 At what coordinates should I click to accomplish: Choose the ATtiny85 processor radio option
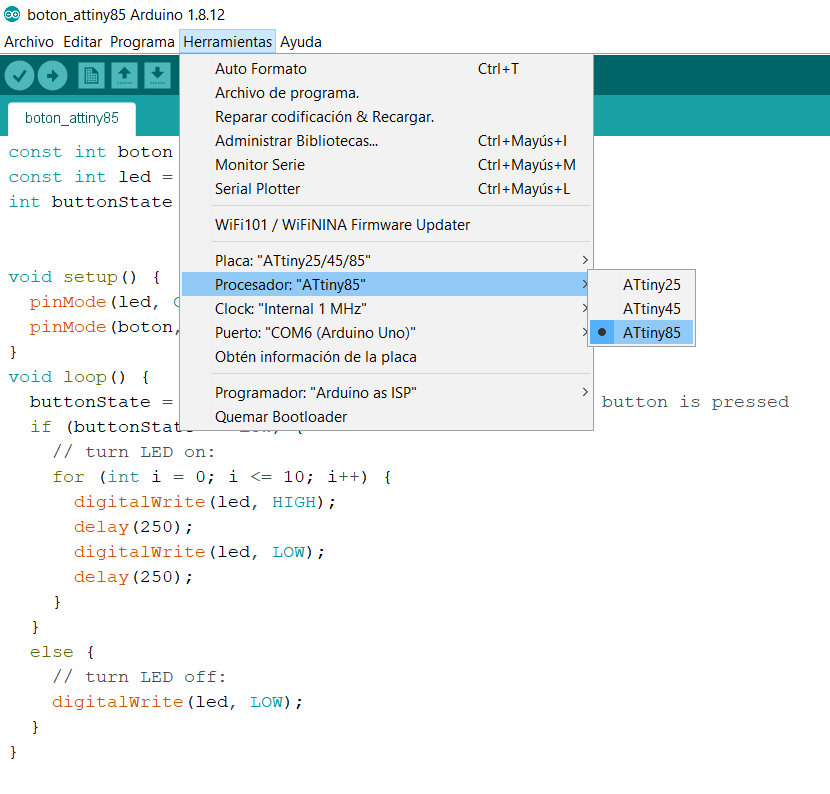click(x=651, y=333)
